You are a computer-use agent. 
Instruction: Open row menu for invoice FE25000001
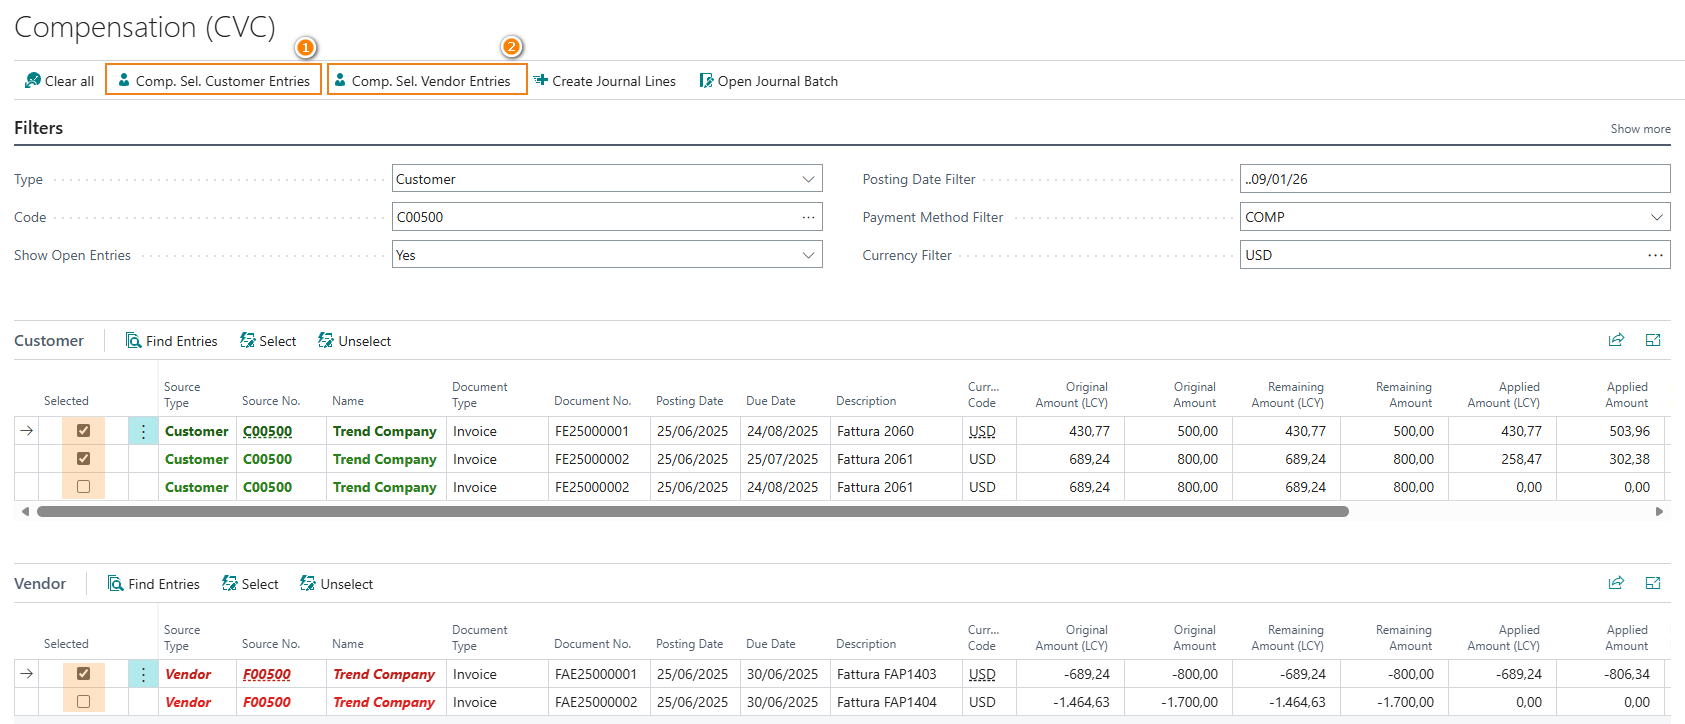(143, 431)
